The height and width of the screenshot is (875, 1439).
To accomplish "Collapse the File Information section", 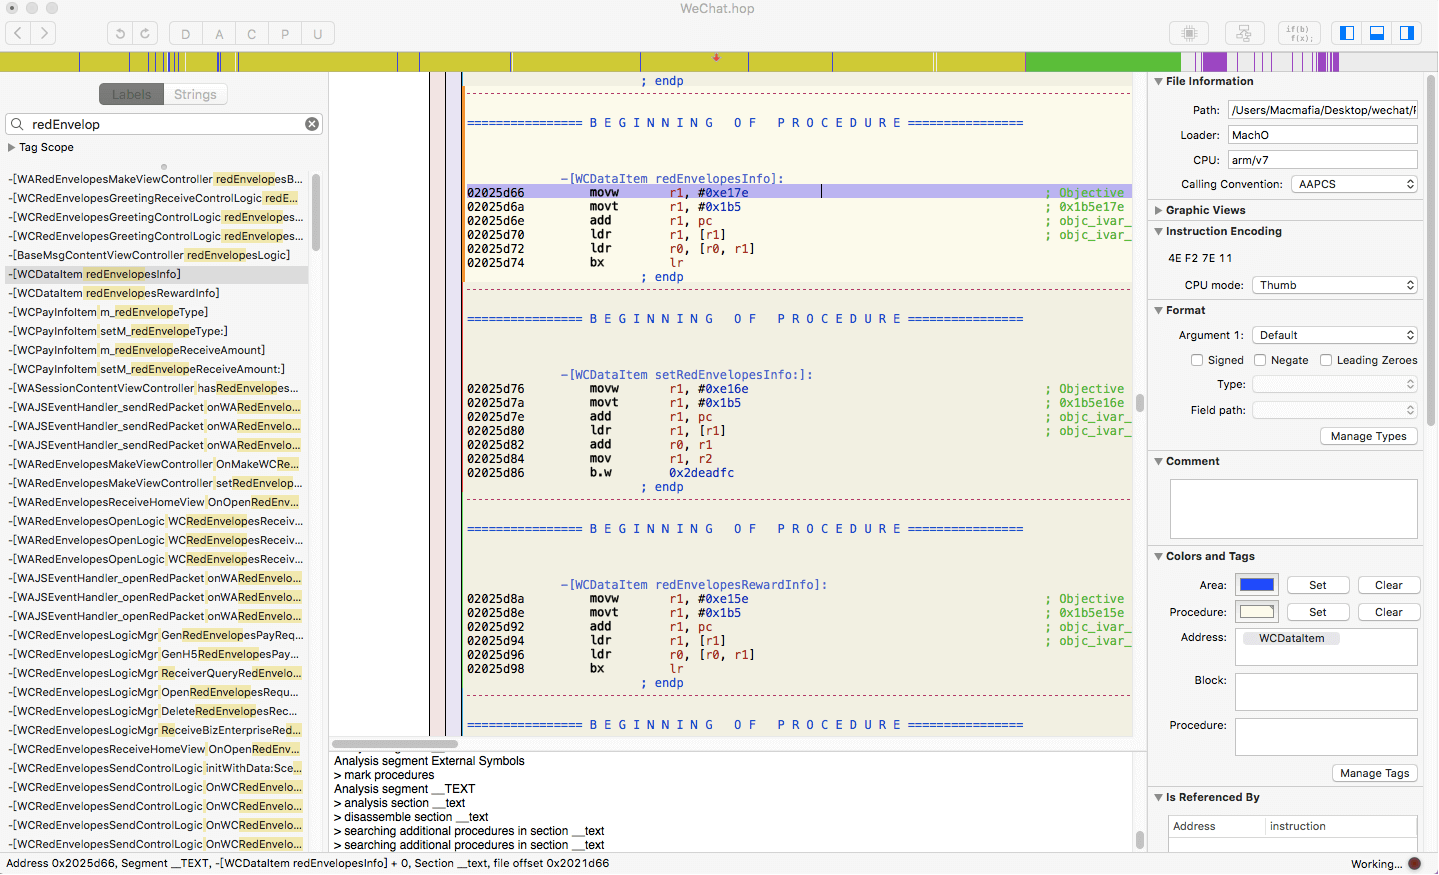I will tap(1159, 81).
